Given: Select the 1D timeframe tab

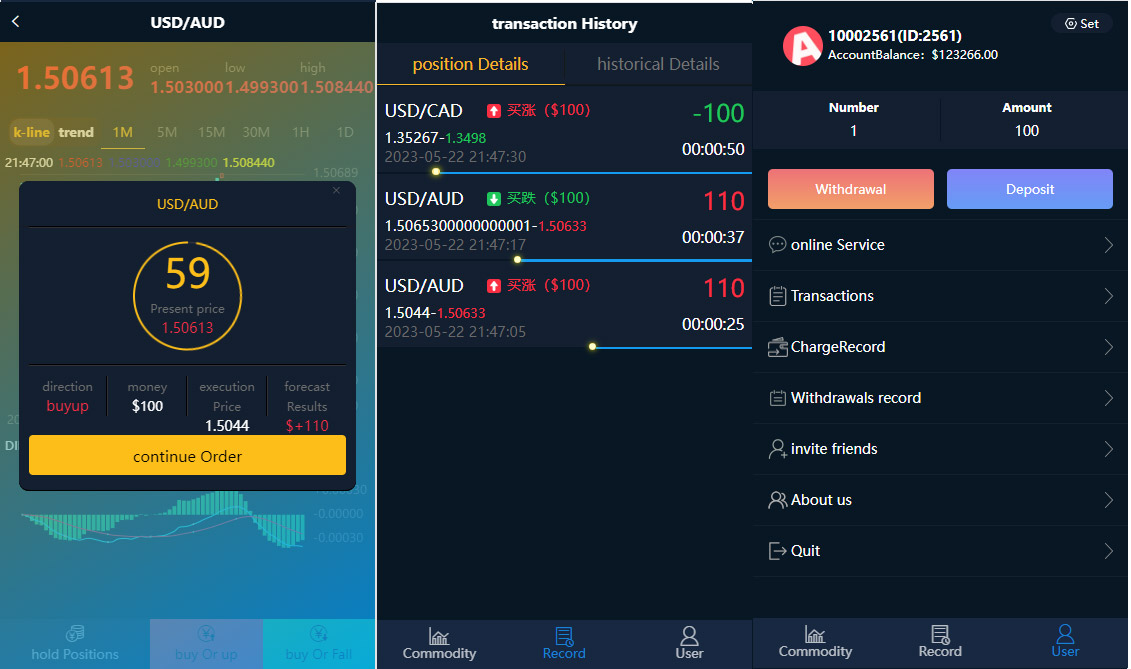Looking at the screenshot, I should click(x=345, y=132).
